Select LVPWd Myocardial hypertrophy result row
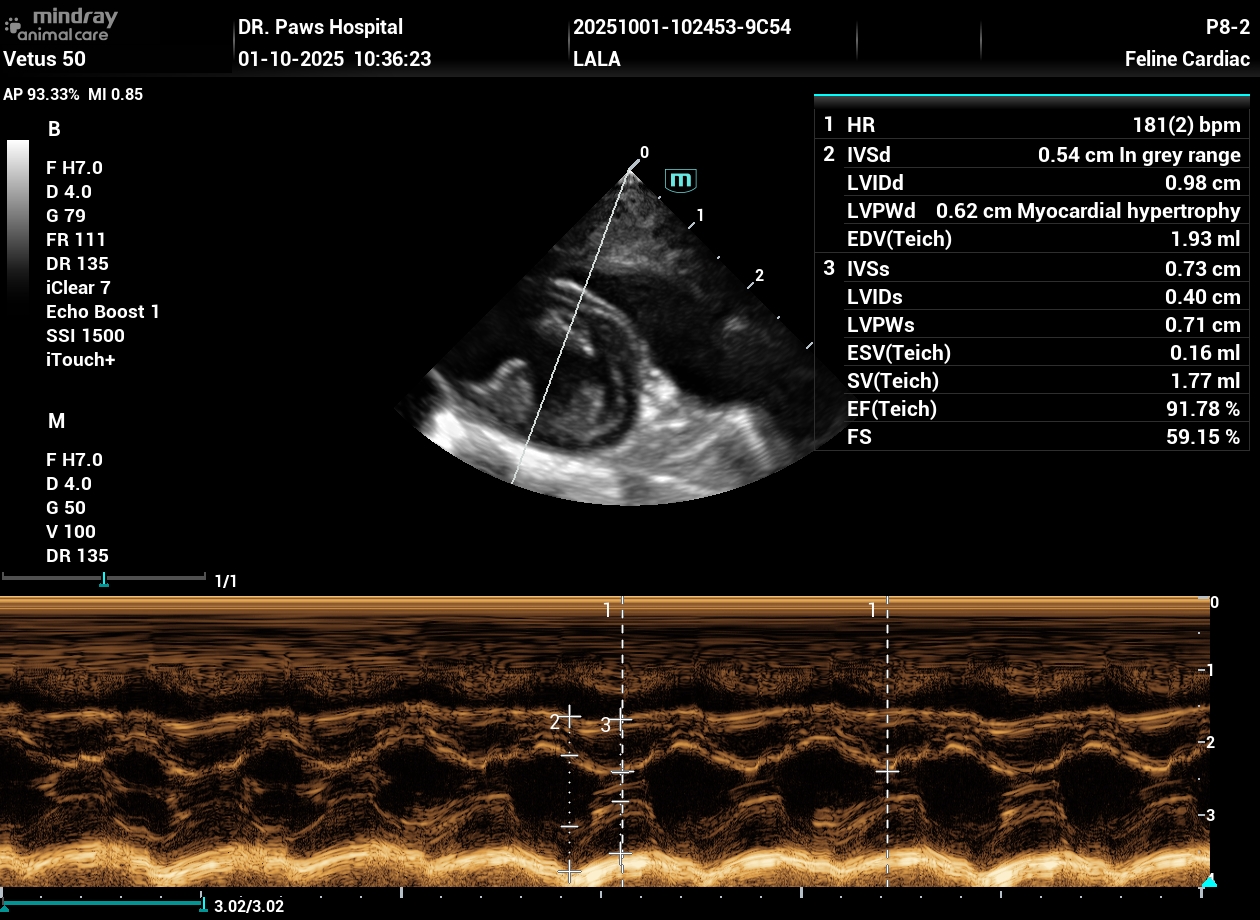 click(x=1031, y=211)
